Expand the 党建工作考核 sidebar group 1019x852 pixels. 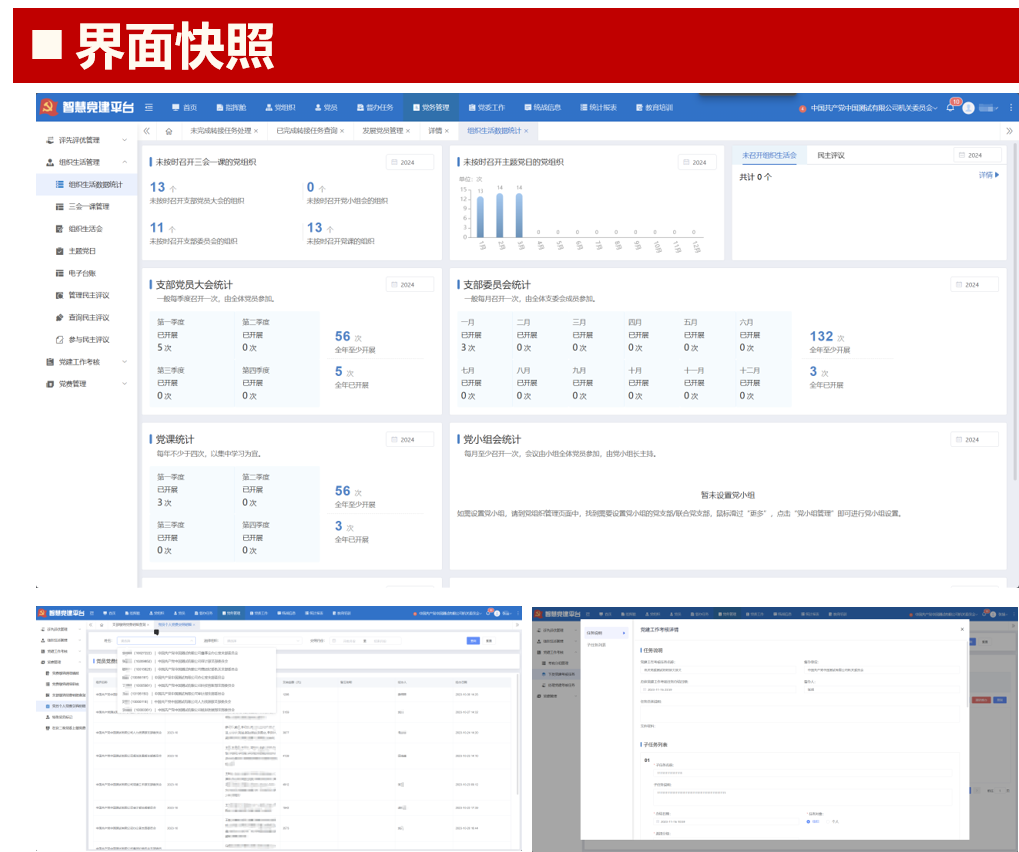click(87, 362)
